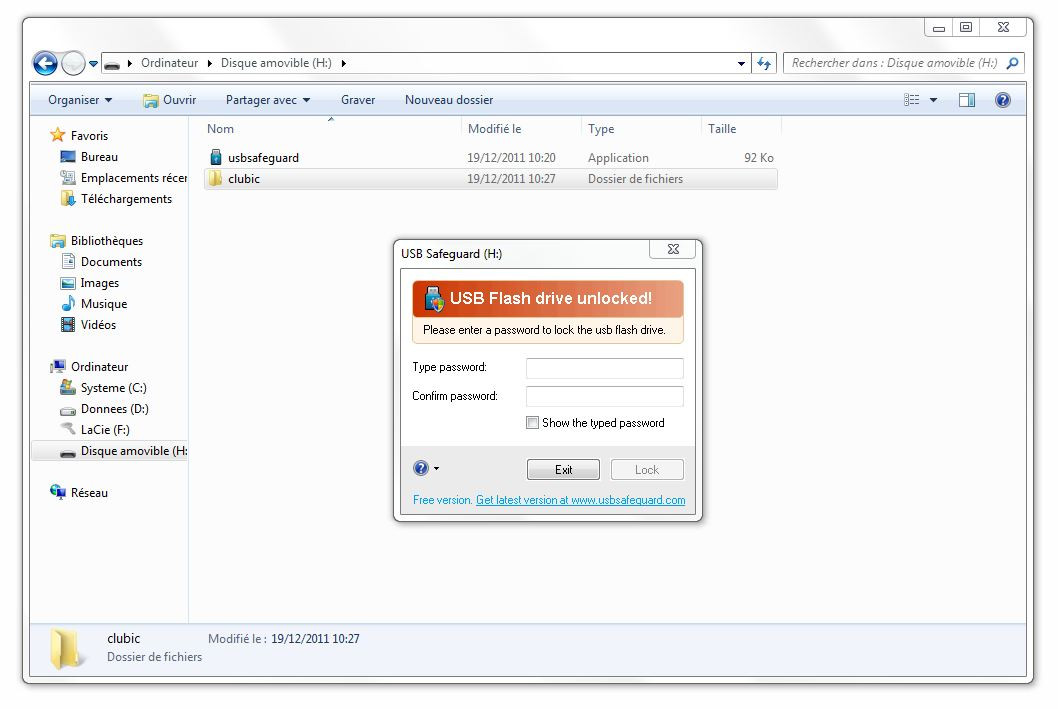Open the address bar history dropdown arrow
This screenshot has width=1058, height=709.
[741, 63]
